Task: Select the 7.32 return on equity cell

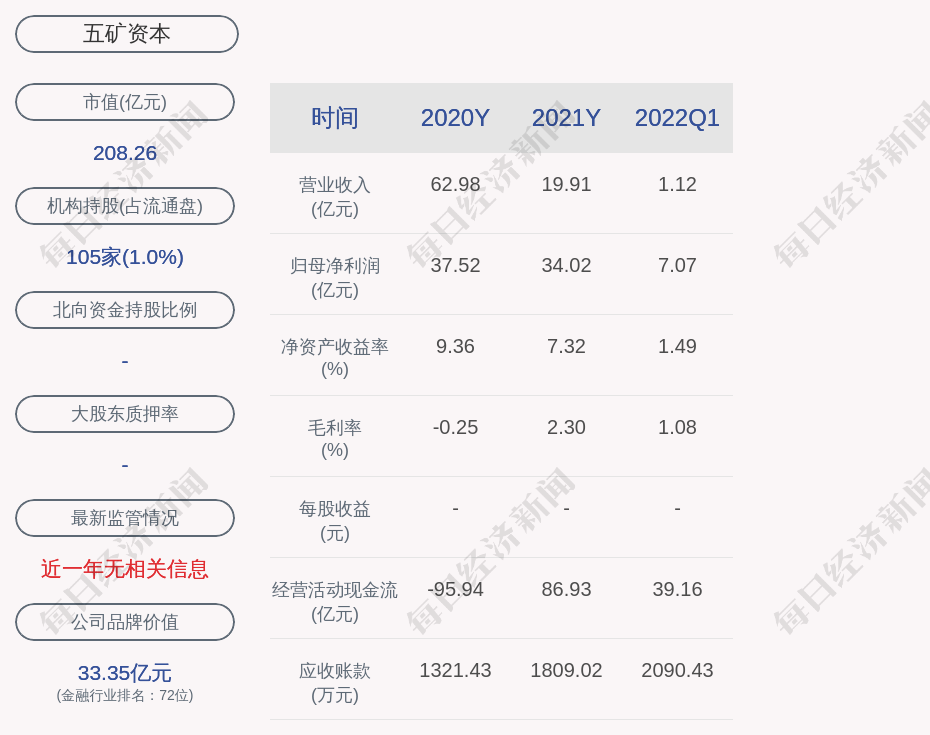Action: [566, 346]
